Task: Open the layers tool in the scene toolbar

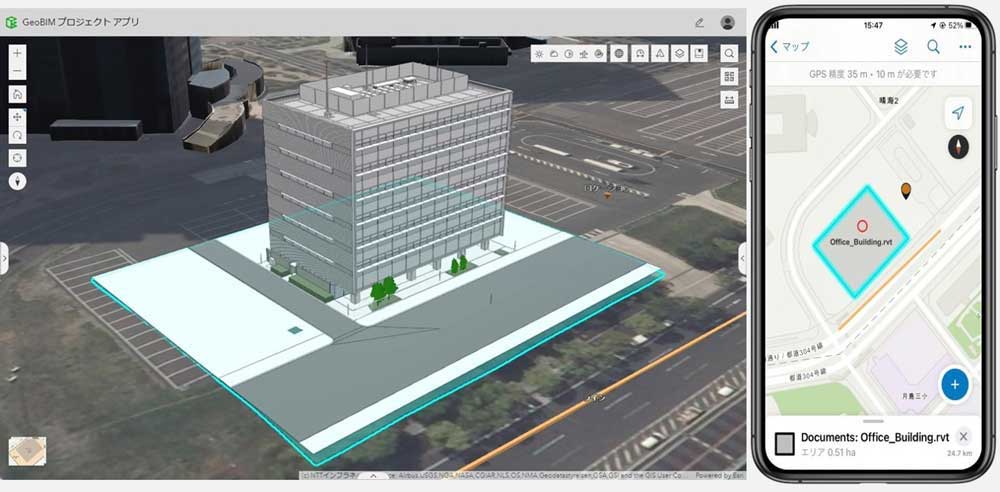Action: (680, 54)
